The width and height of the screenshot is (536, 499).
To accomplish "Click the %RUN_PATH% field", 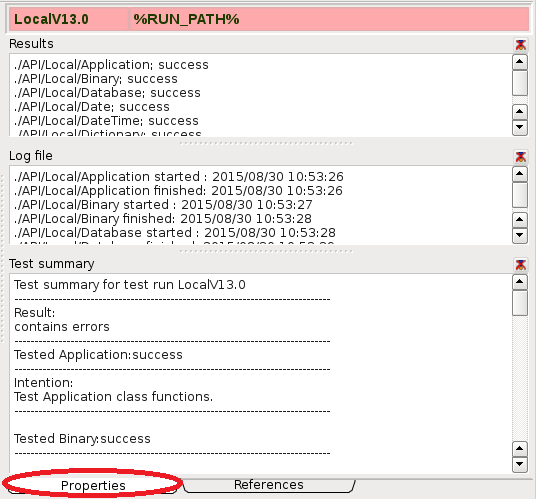I will [x=329, y=19].
